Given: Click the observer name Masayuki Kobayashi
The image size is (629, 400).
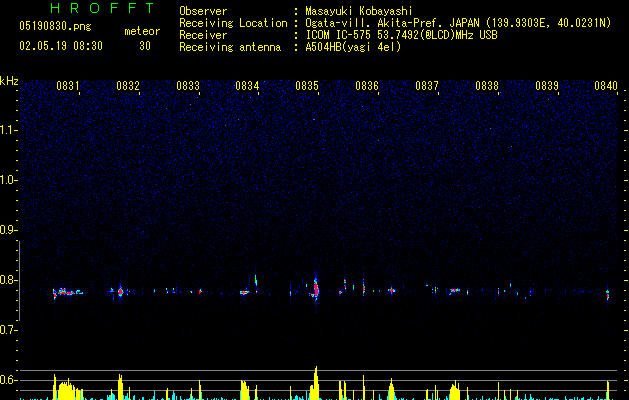Looking at the screenshot, I should [x=359, y=11].
